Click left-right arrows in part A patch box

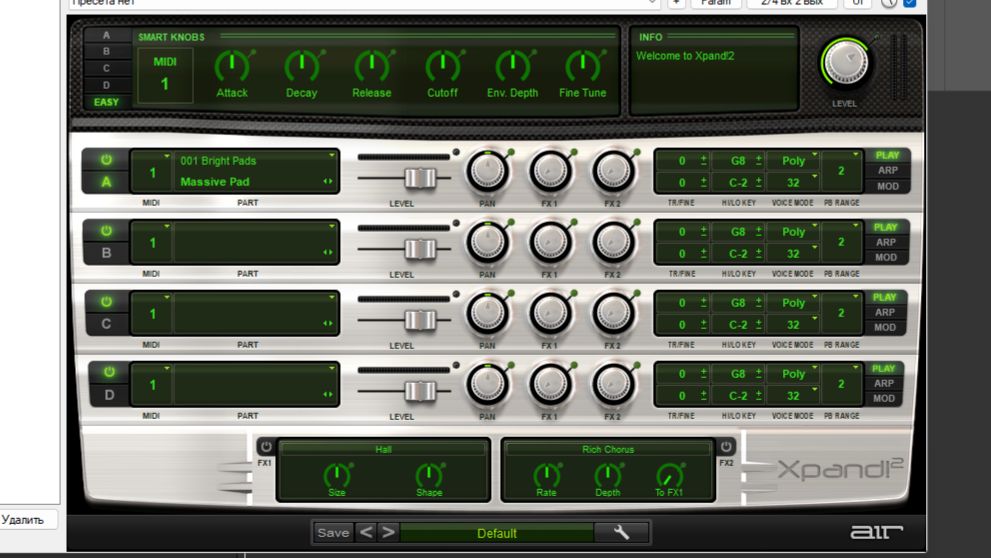(x=328, y=181)
